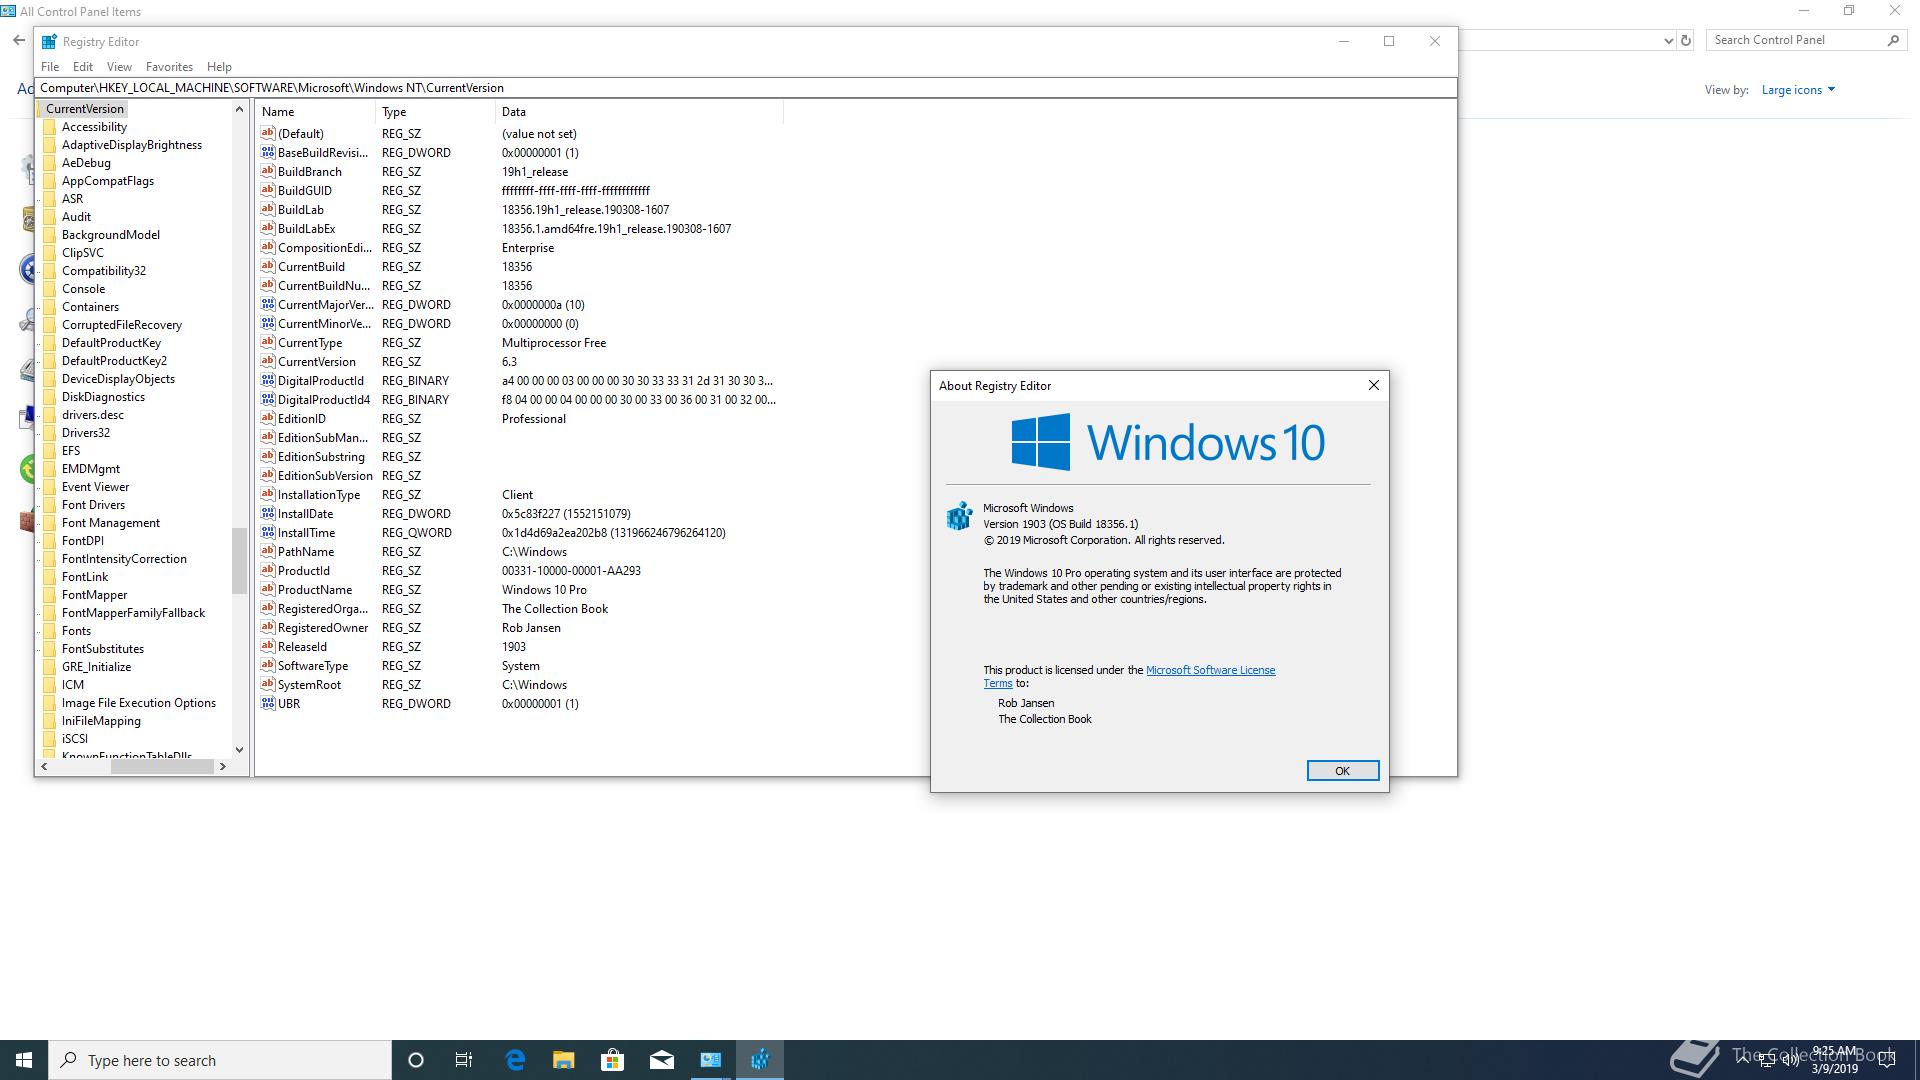Close the About Registry Editor dialog
This screenshot has height=1080, width=1920.
pyautogui.click(x=1373, y=385)
